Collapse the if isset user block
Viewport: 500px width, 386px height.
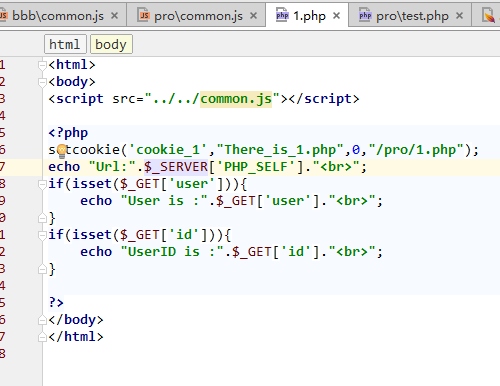pyautogui.click(x=42, y=184)
